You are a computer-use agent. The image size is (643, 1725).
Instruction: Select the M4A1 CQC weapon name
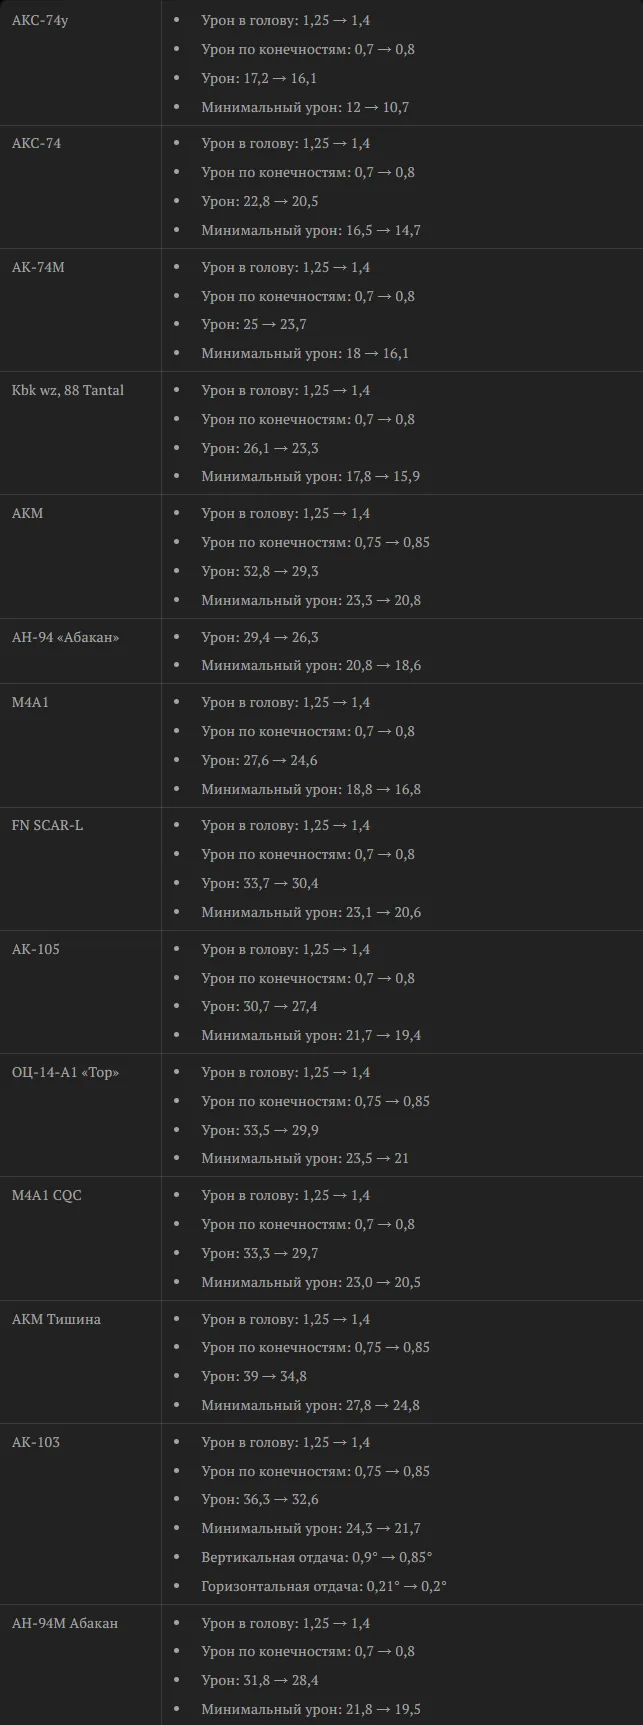point(47,1195)
